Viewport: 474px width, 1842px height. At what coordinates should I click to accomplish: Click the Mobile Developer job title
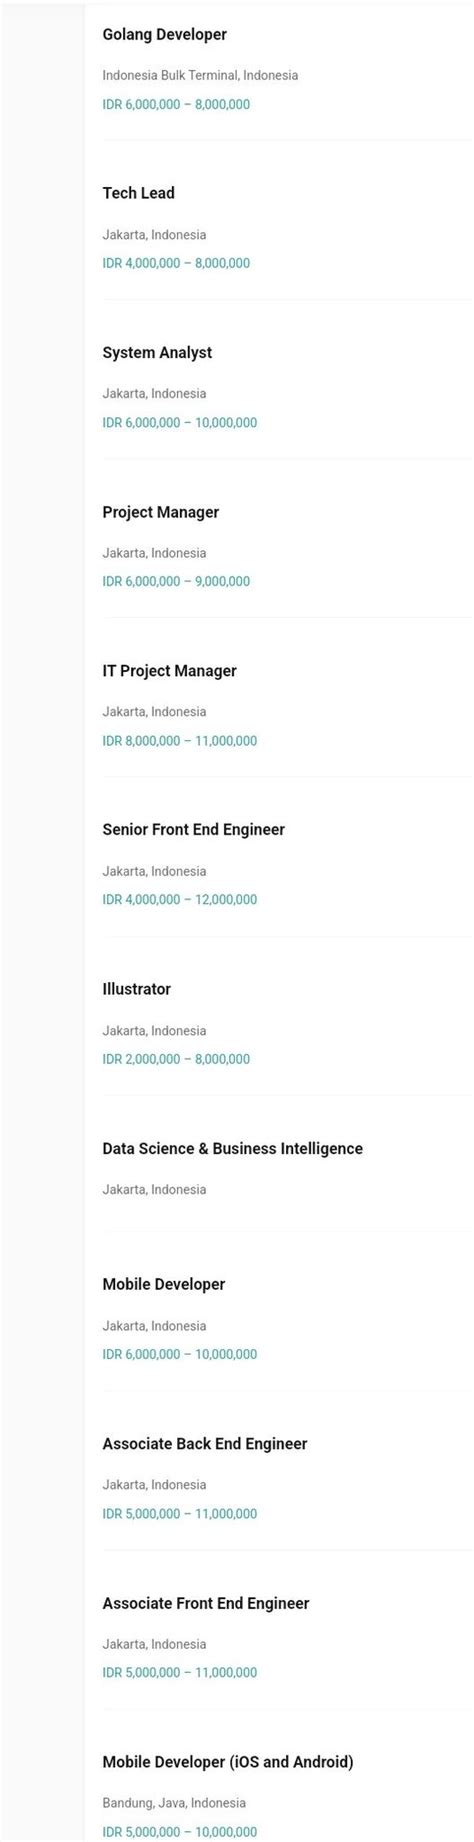(163, 1284)
